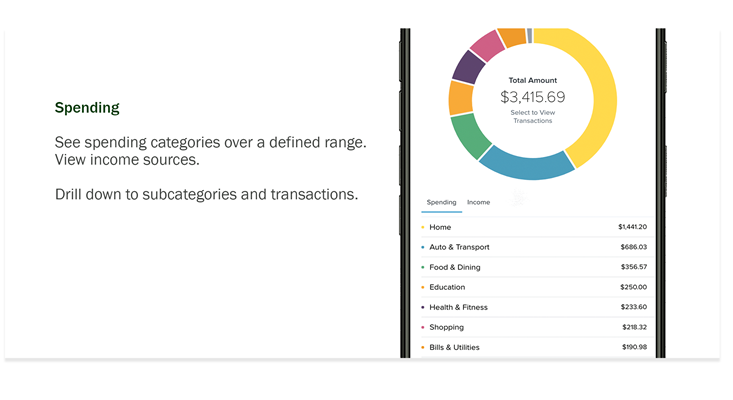This screenshot has width=733, height=400.
Task: Click the pink Shopping chart segment
Action: tap(487, 45)
